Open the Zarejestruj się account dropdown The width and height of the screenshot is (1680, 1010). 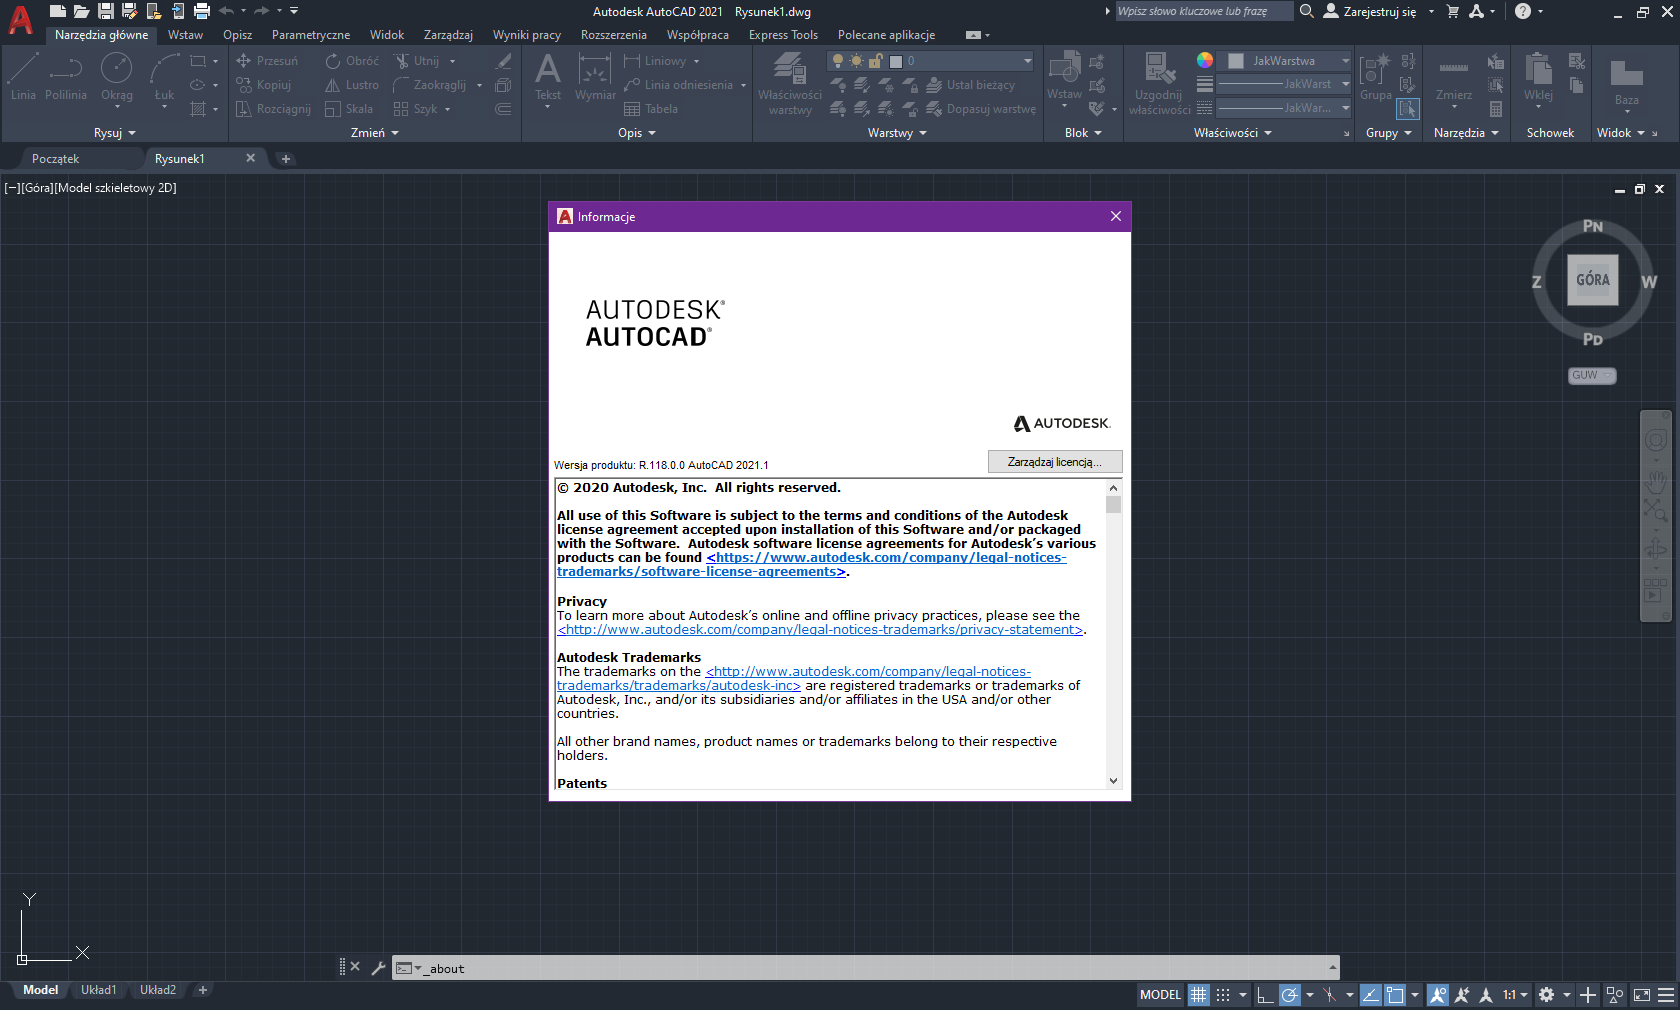coord(1379,12)
